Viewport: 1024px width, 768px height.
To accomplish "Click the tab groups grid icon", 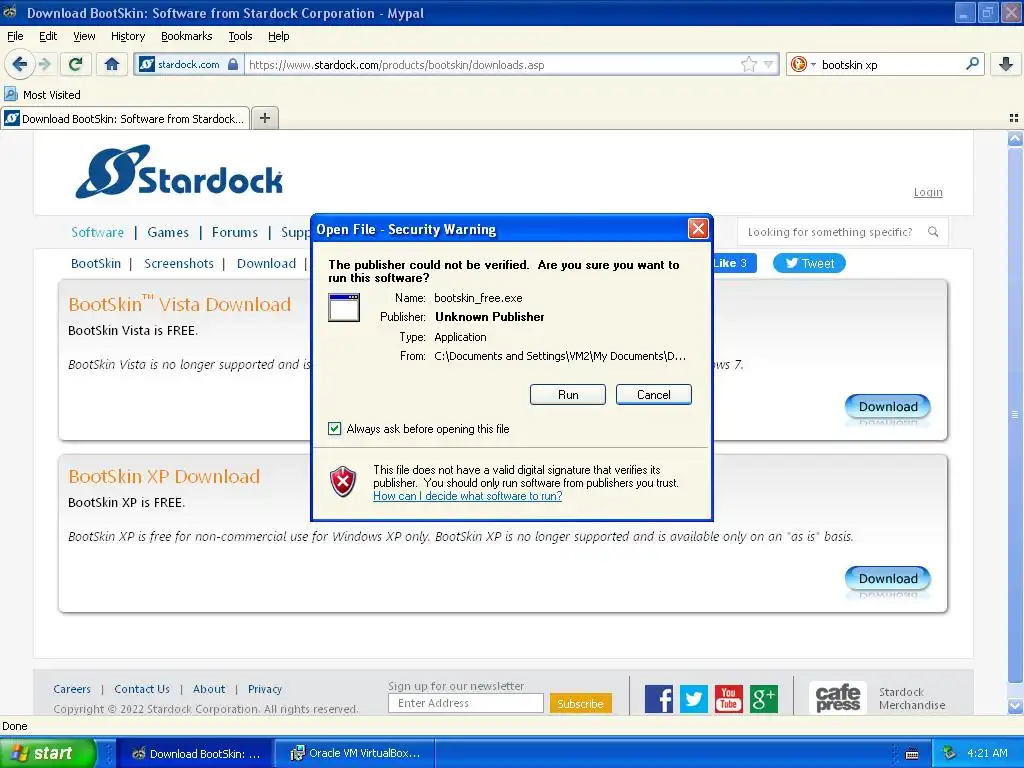I will (1014, 118).
